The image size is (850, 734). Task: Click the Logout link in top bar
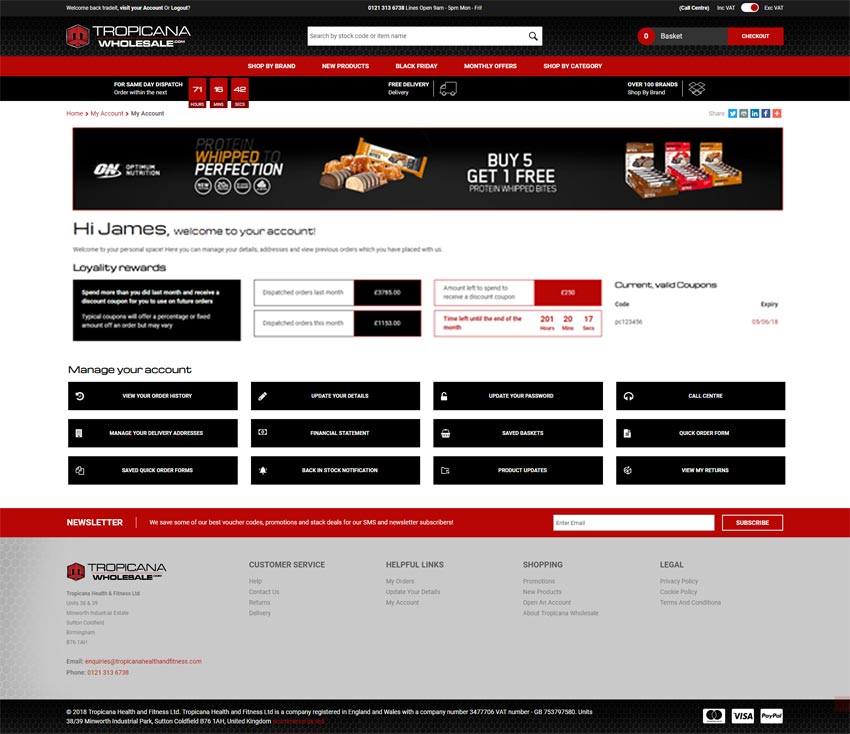pyautogui.click(x=181, y=8)
